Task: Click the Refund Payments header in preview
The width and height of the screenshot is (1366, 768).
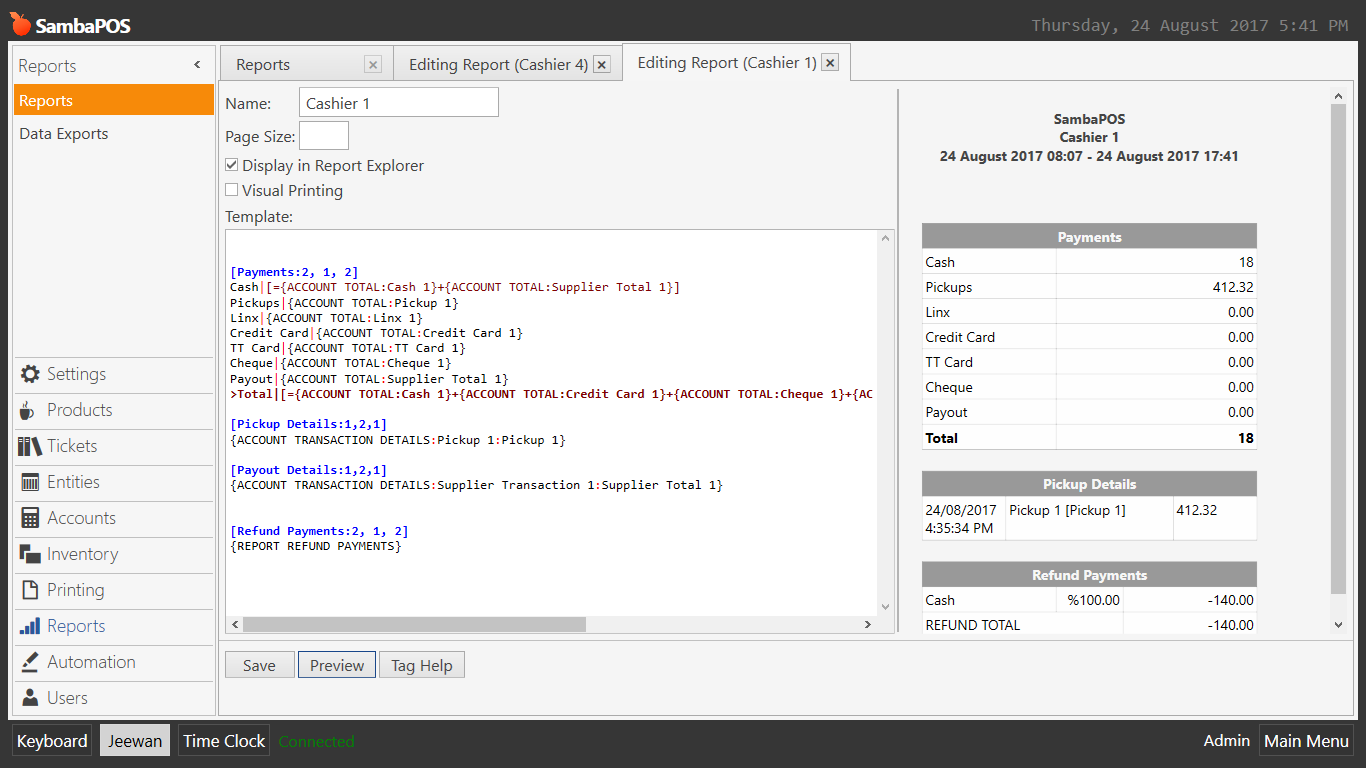Action: pos(1089,575)
